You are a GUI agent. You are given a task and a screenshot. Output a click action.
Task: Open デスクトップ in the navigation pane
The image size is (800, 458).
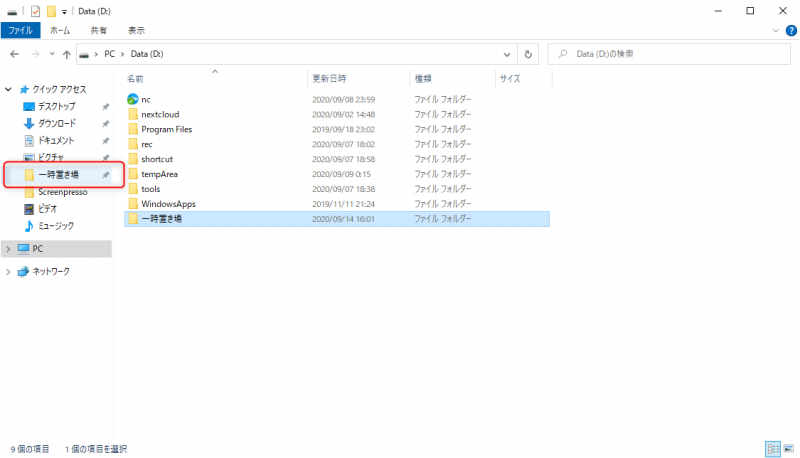pyautogui.click(x=57, y=107)
